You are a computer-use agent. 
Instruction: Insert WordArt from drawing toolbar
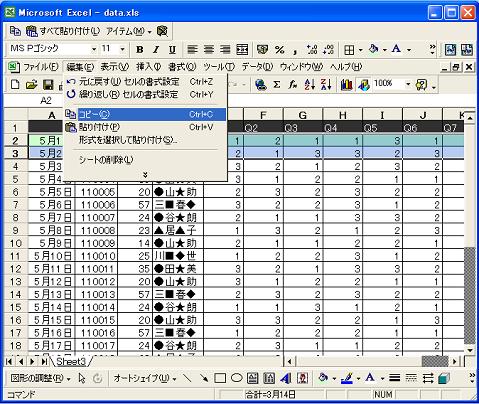(285, 378)
